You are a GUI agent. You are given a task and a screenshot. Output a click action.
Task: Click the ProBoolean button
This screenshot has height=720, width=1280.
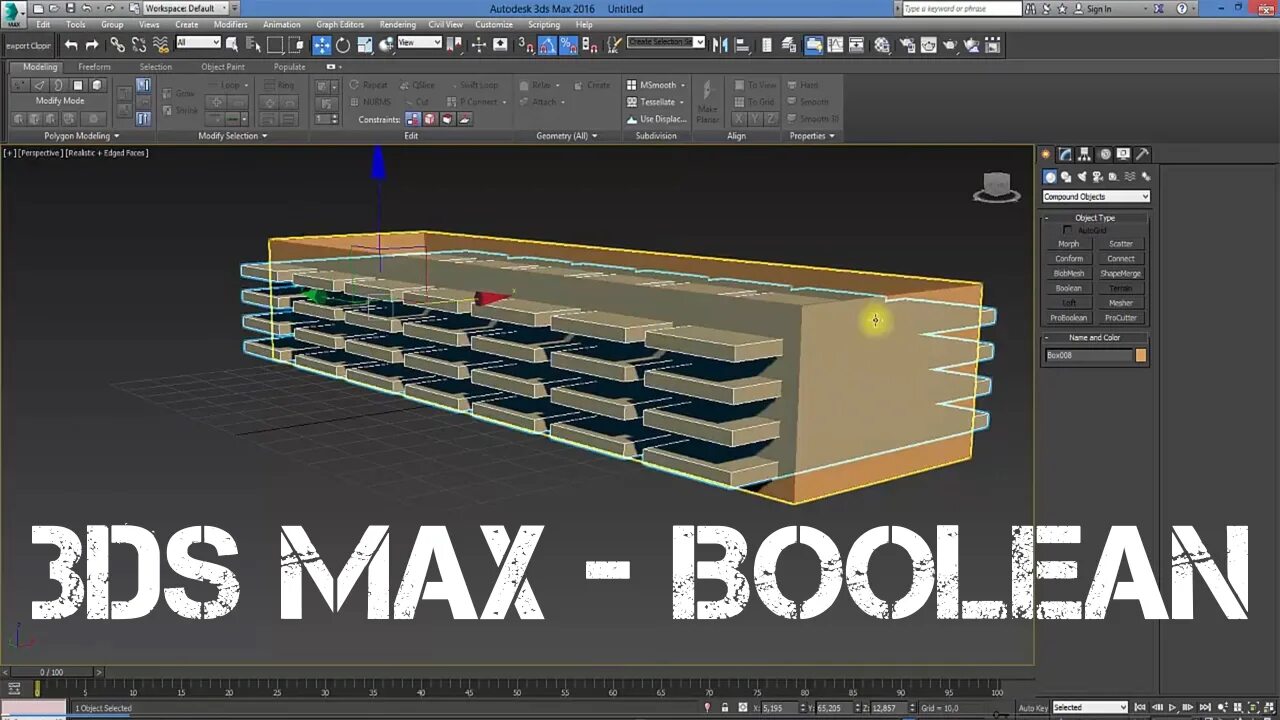pos(1069,318)
